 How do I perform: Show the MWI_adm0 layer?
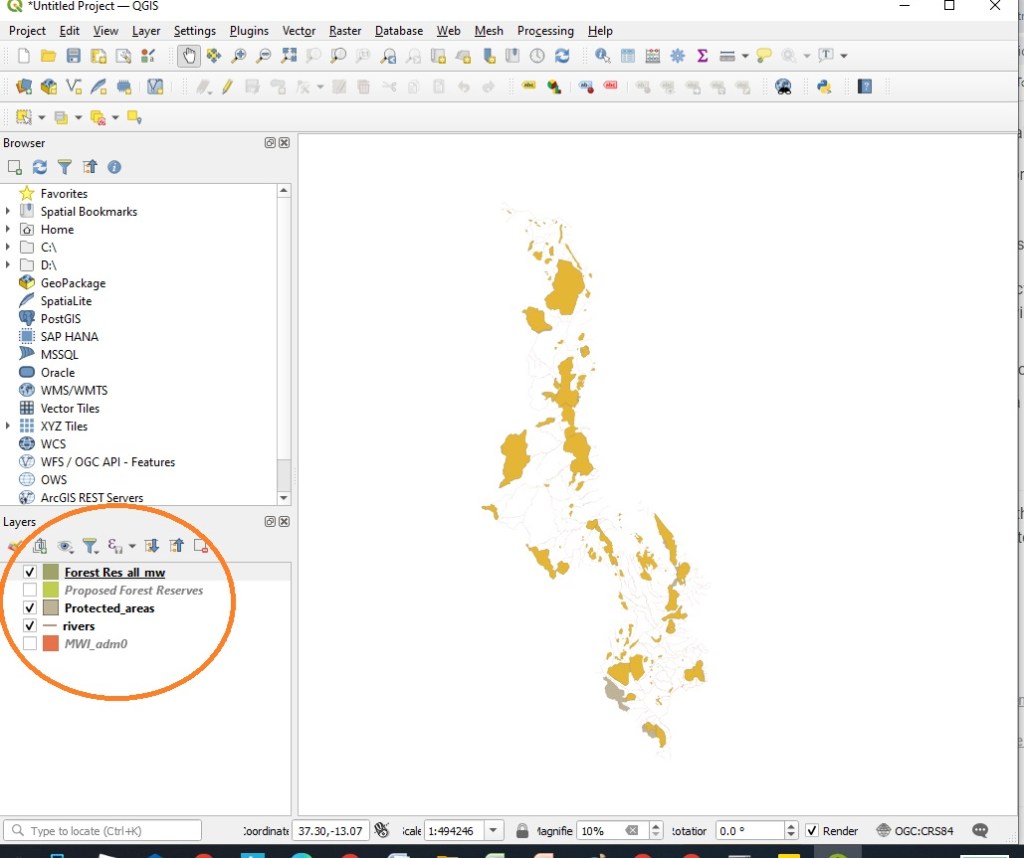[x=30, y=644]
